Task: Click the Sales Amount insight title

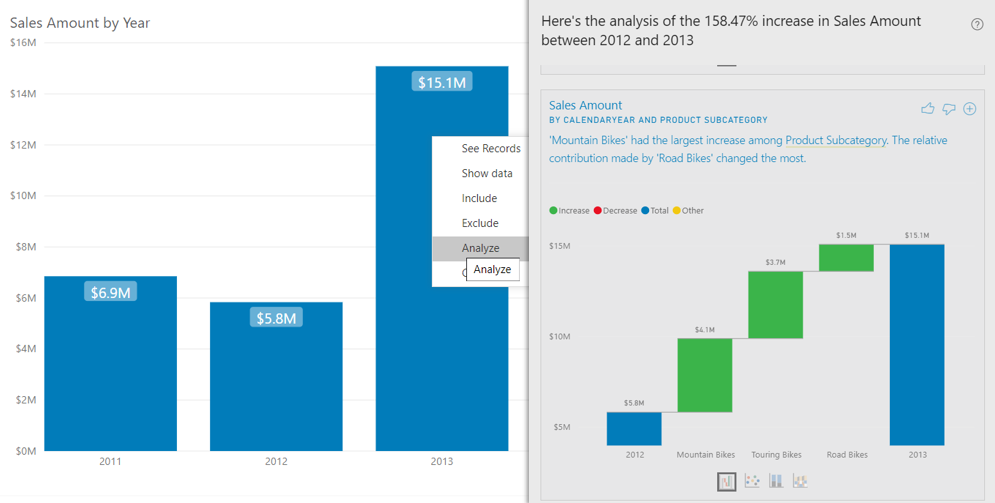Action: pyautogui.click(x=585, y=105)
